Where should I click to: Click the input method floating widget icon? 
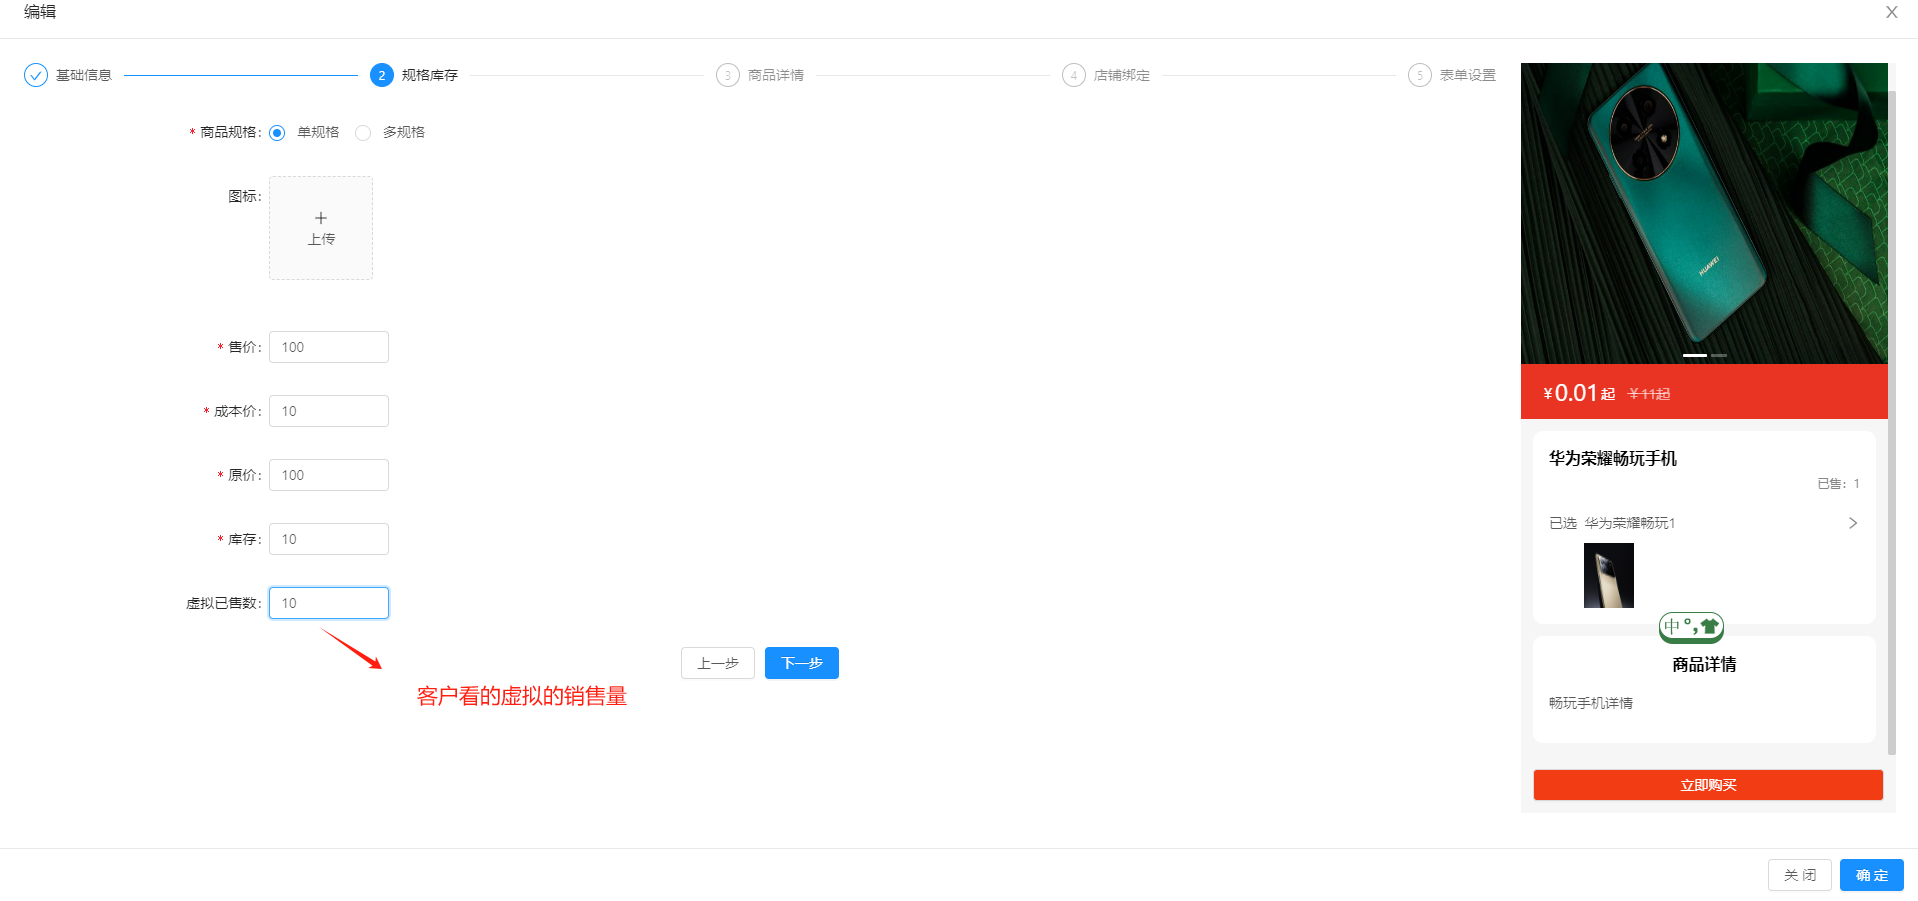coord(1691,627)
